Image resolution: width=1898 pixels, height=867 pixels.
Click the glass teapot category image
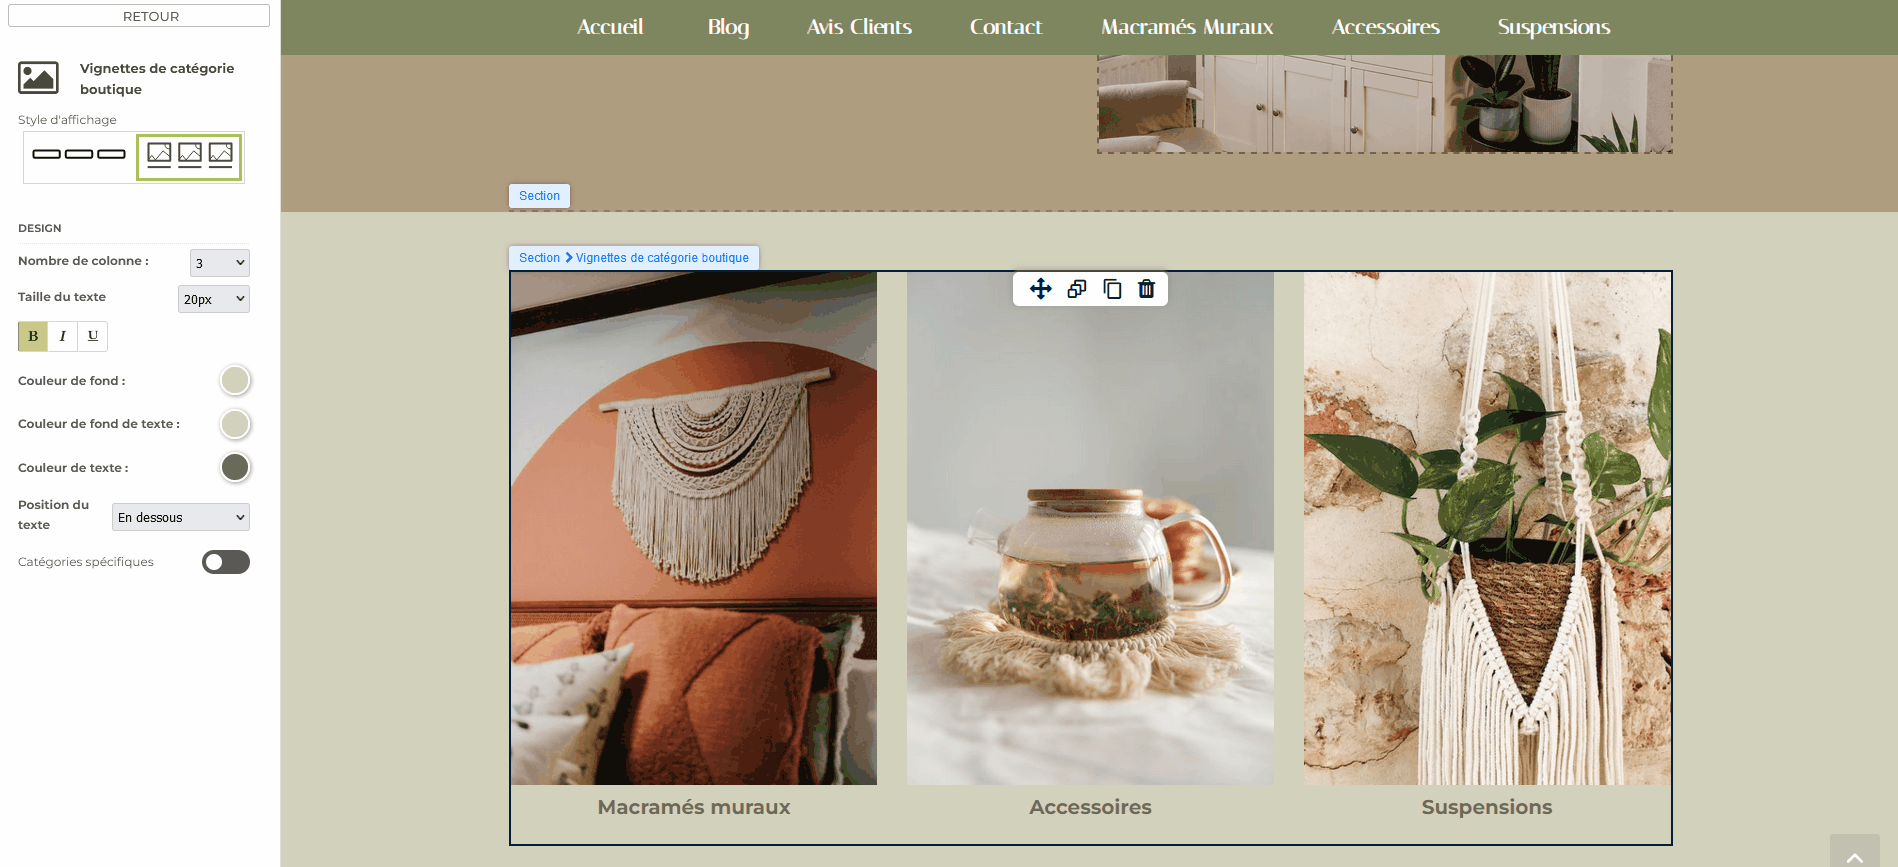pos(1090,528)
